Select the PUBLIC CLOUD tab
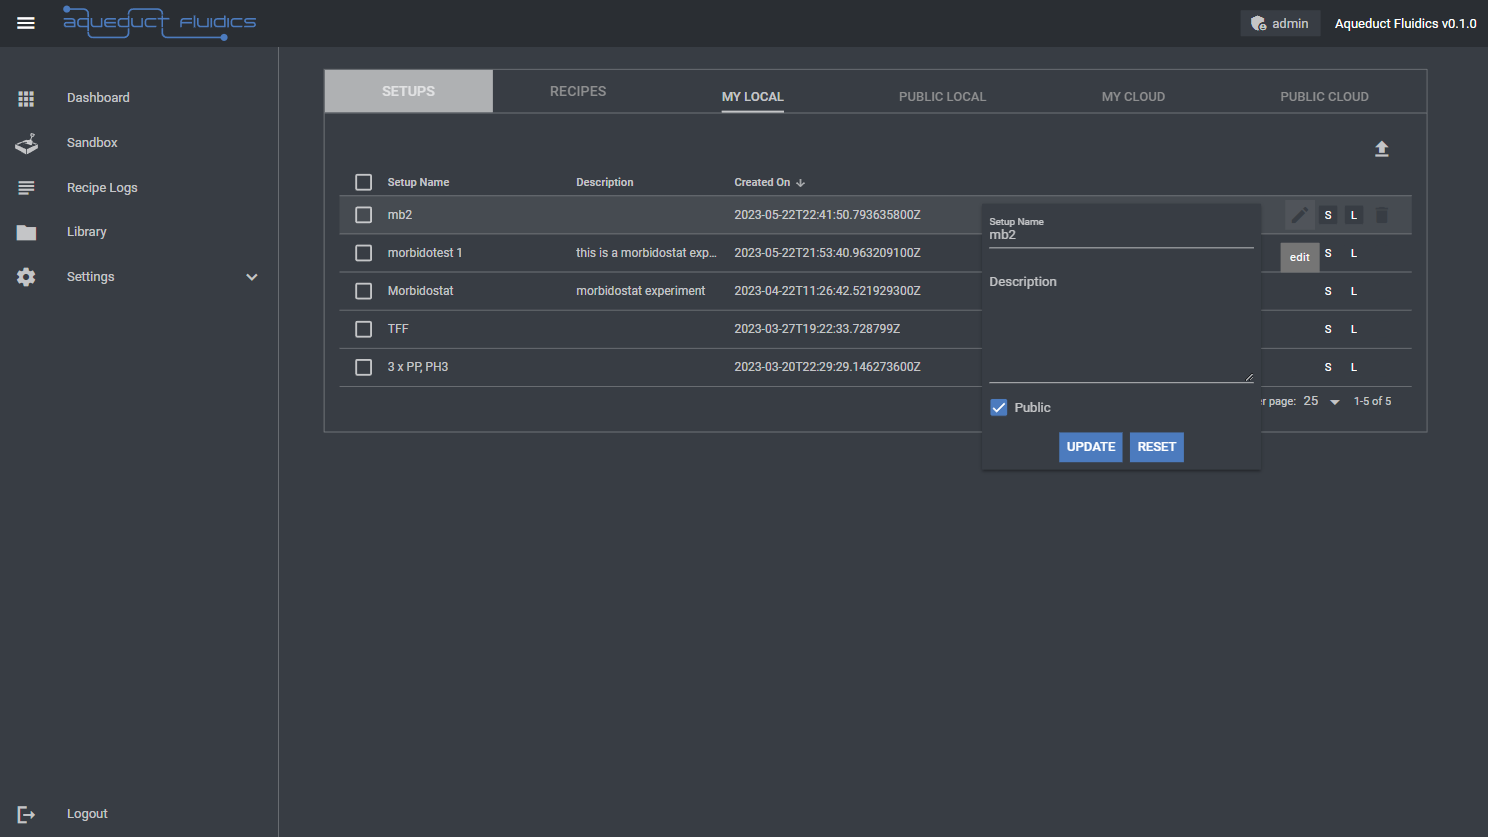Screen dimensions: 1488x837 click(1324, 97)
